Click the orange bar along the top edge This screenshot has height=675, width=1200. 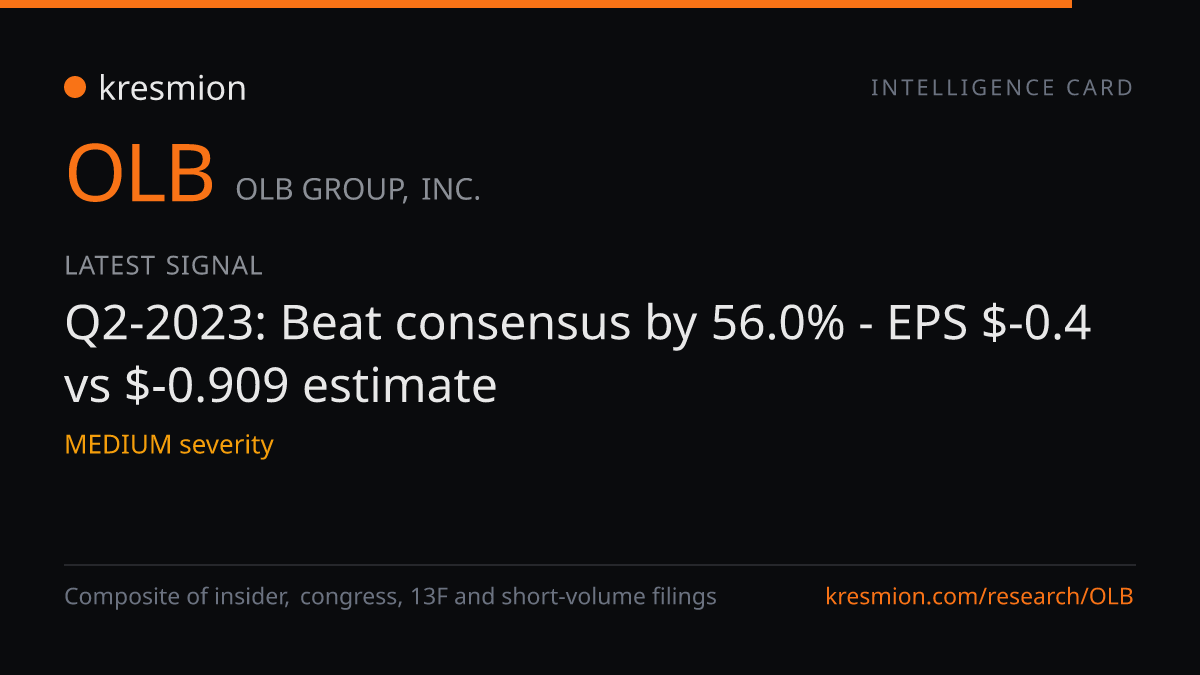pos(536,4)
